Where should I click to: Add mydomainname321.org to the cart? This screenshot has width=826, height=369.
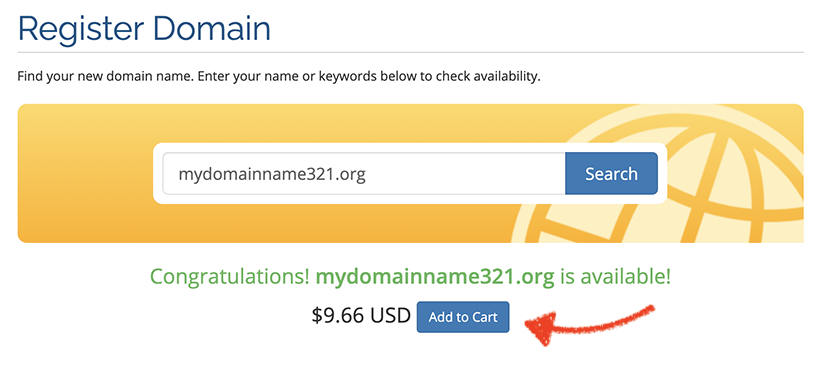click(x=463, y=317)
